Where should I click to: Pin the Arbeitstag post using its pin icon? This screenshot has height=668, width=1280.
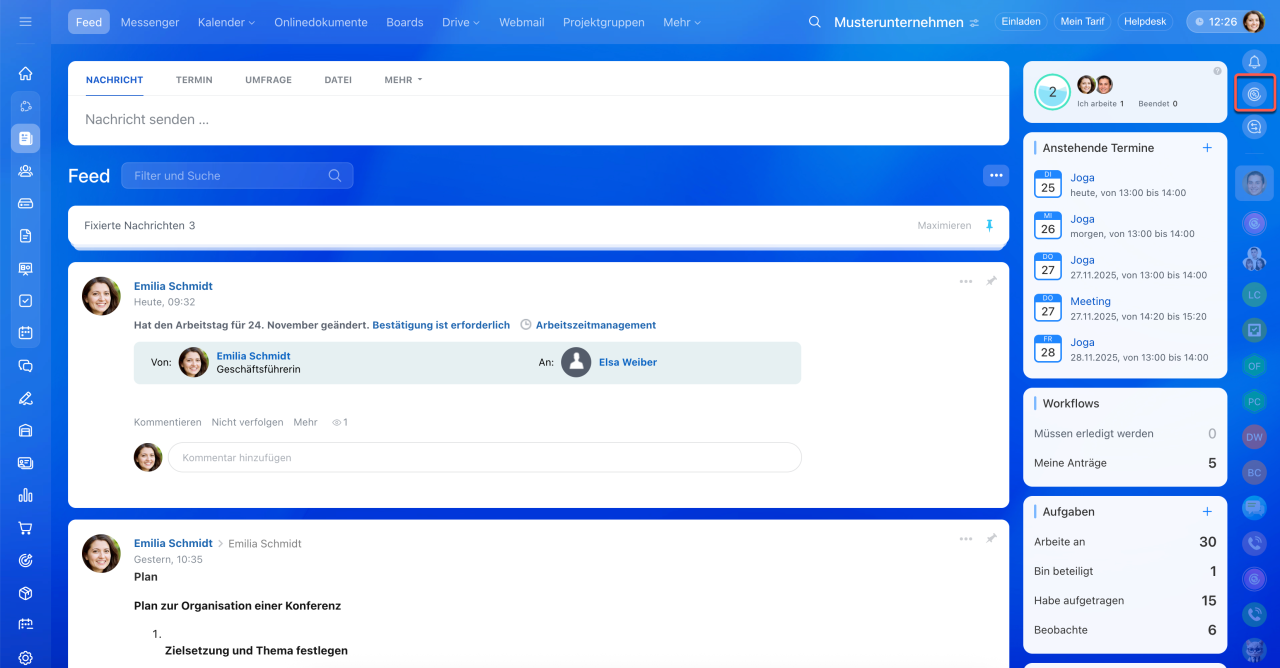pos(991,282)
